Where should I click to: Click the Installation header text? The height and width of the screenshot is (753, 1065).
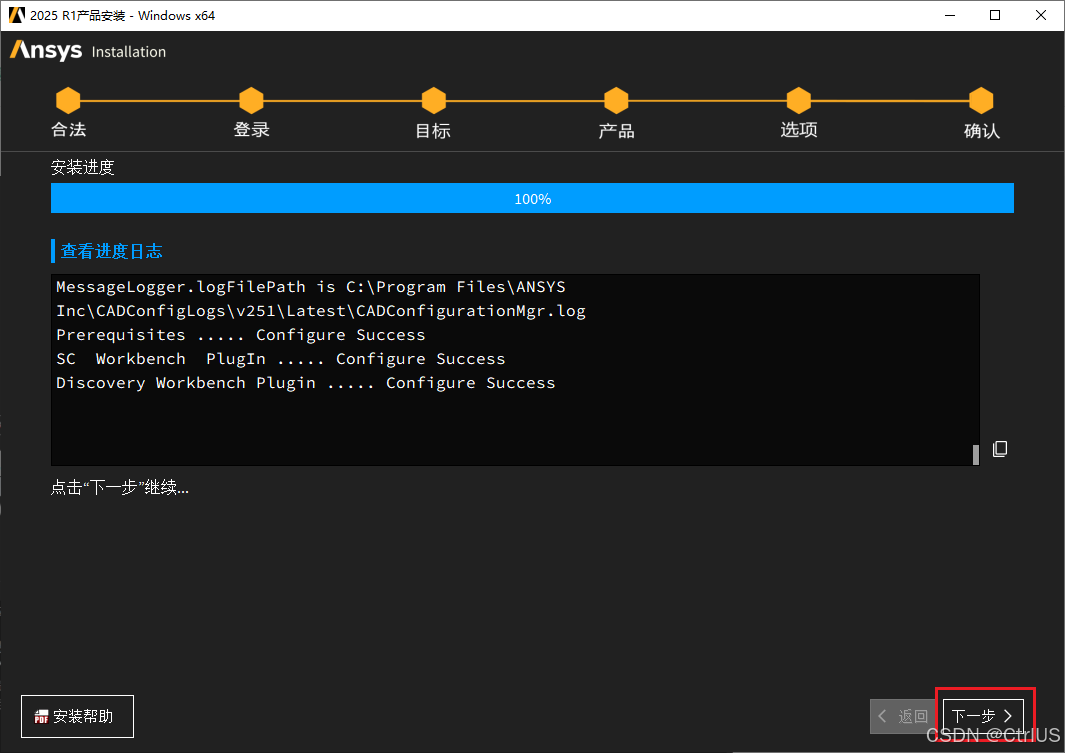click(x=128, y=52)
